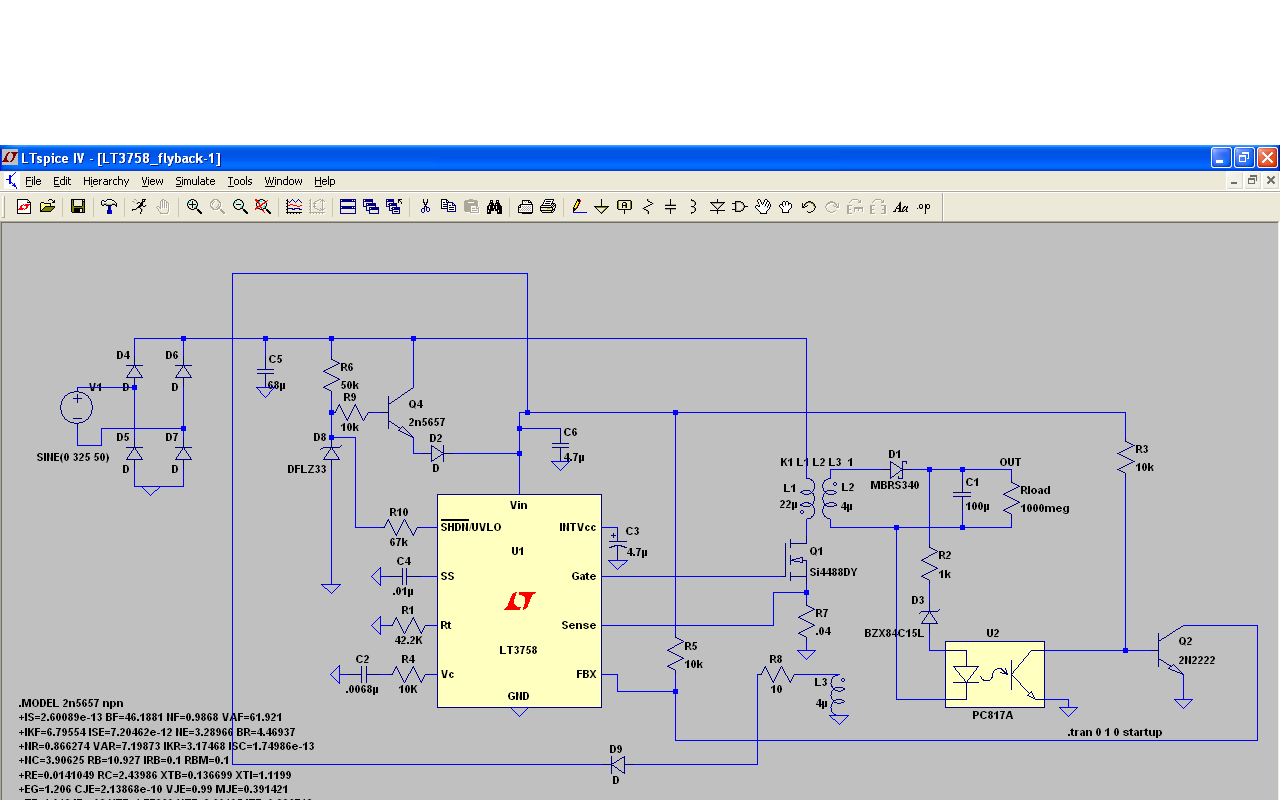Add text with the Aa tool
The height and width of the screenshot is (800, 1280).
901,207
